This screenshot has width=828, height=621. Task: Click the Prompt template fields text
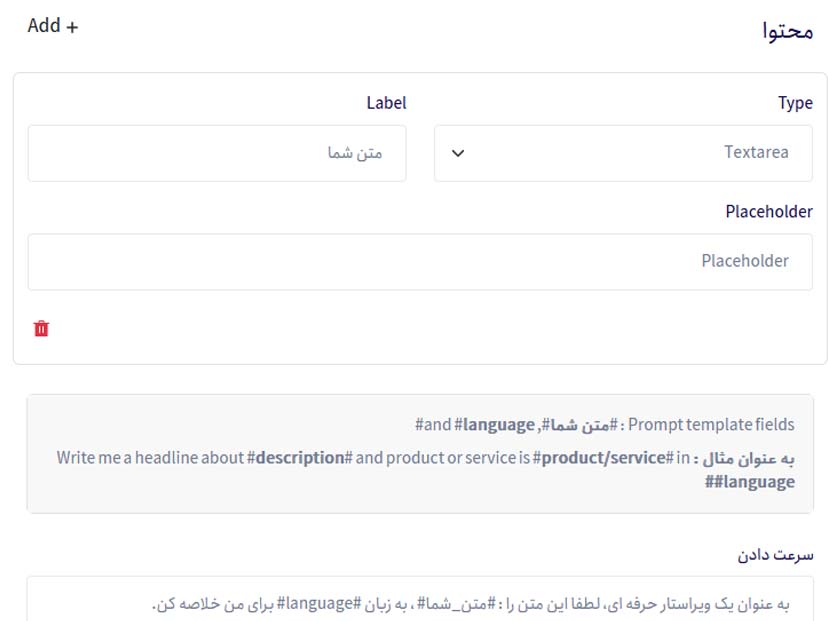click(x=711, y=425)
